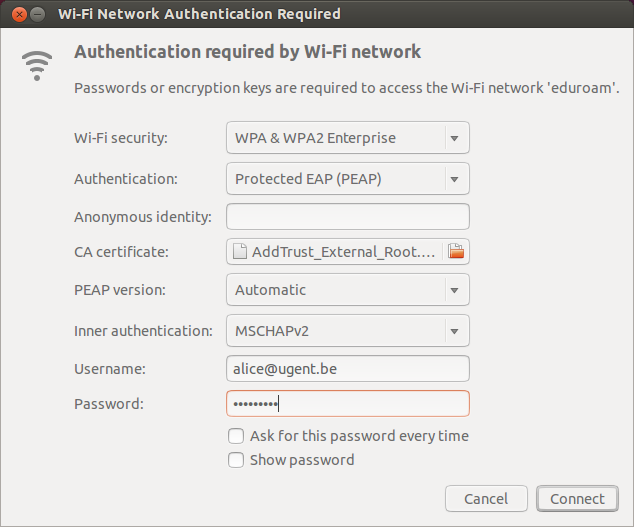Click the PEAP version dropdown arrow
Viewport: 634px width, 527px height.
click(455, 290)
